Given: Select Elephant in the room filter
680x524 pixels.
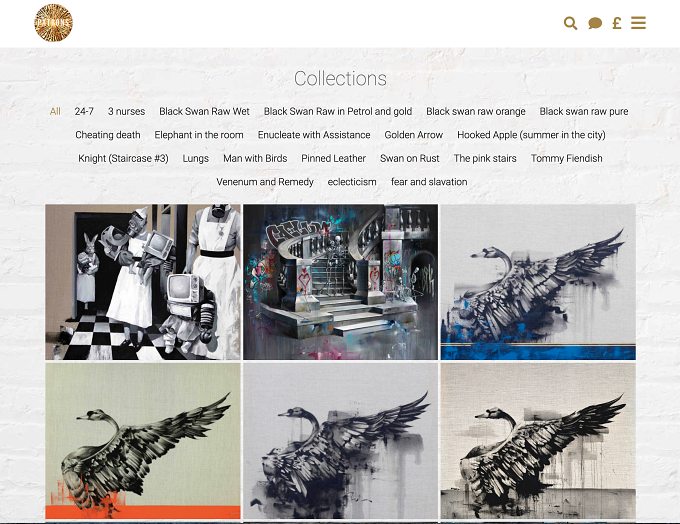Looking at the screenshot, I should [x=199, y=135].
